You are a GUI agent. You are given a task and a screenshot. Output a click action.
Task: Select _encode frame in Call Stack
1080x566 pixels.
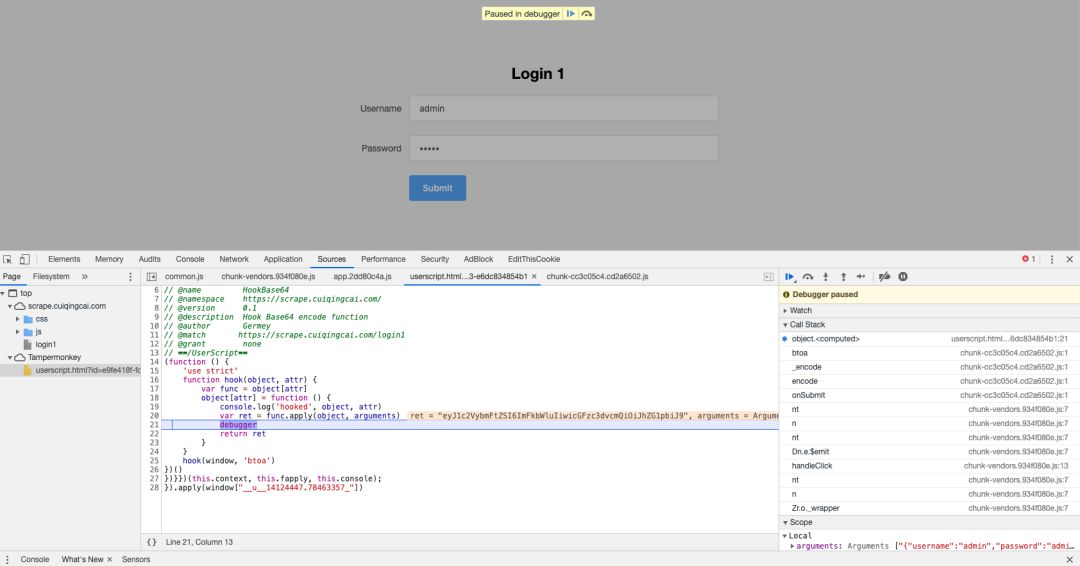(x=930, y=367)
